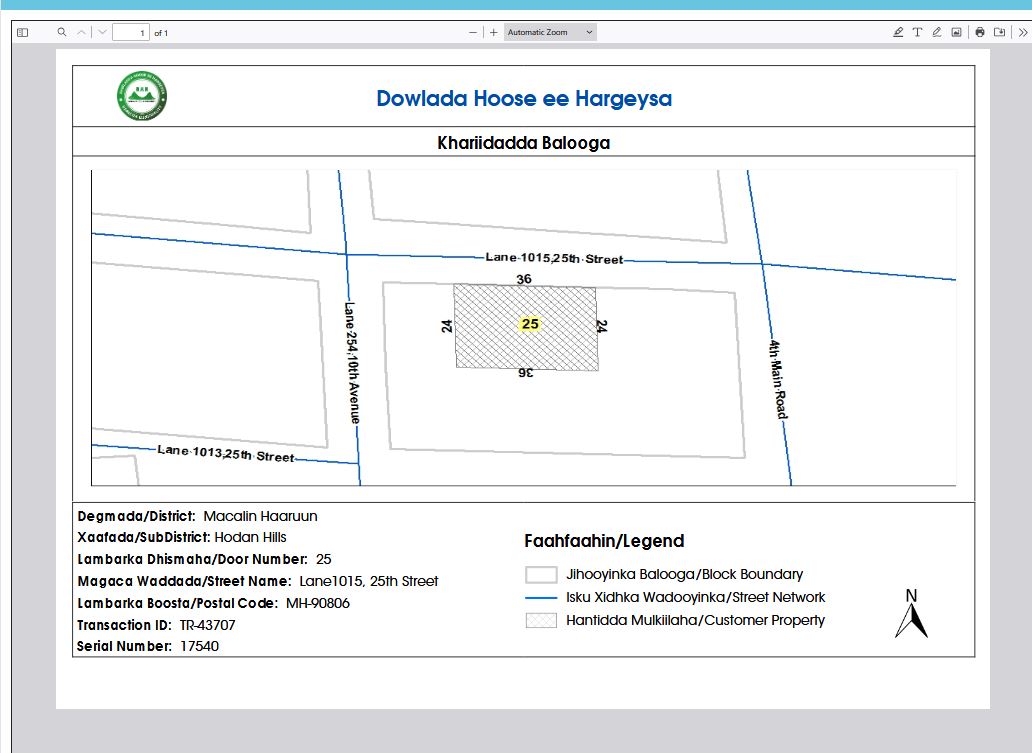The image size is (1032, 753).
Task: Click the postal code value 'MH-90806'
Action: coord(318,604)
